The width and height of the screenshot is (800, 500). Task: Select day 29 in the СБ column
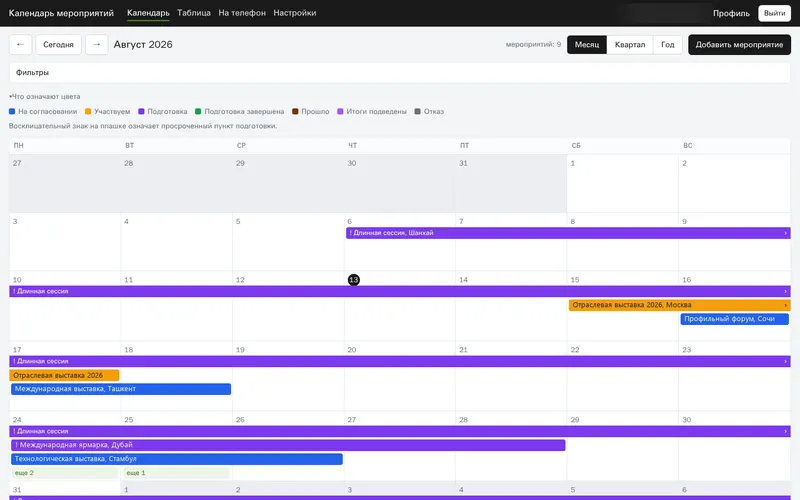click(622, 446)
